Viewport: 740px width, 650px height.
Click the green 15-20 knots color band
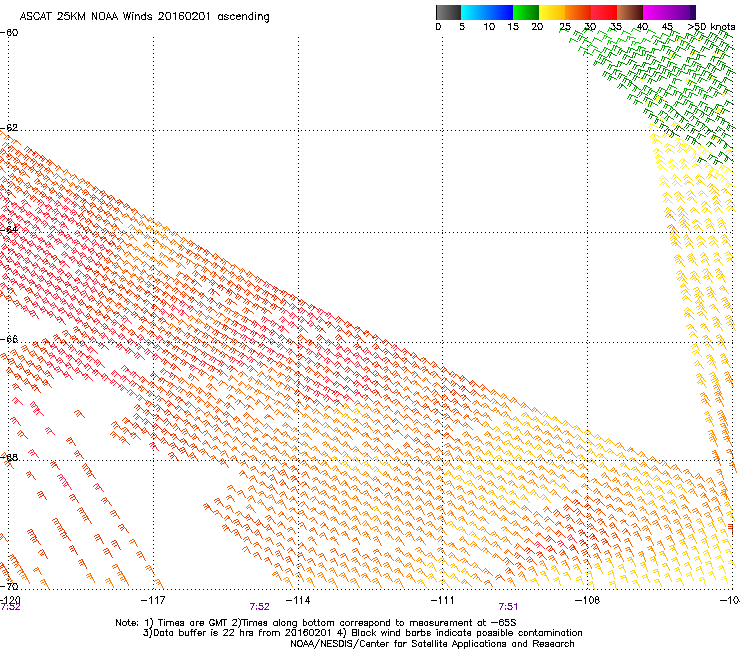click(526, 12)
